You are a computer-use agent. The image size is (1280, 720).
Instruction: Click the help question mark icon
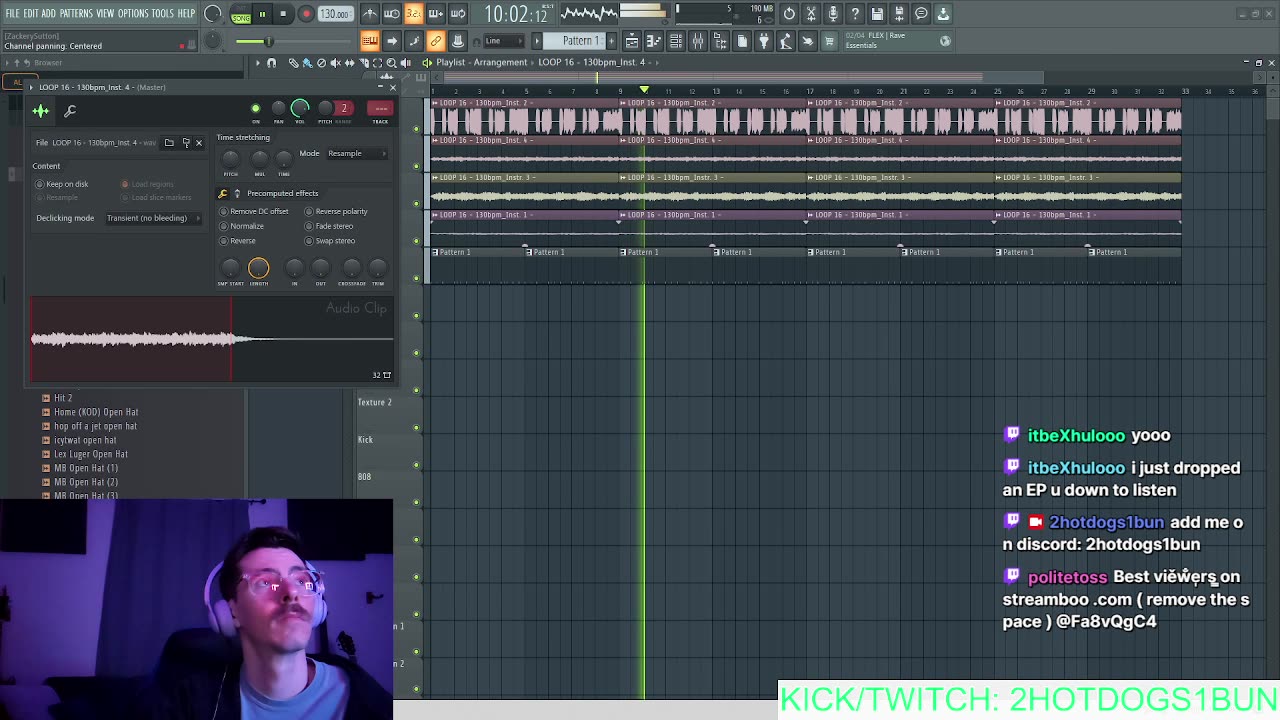(855, 14)
